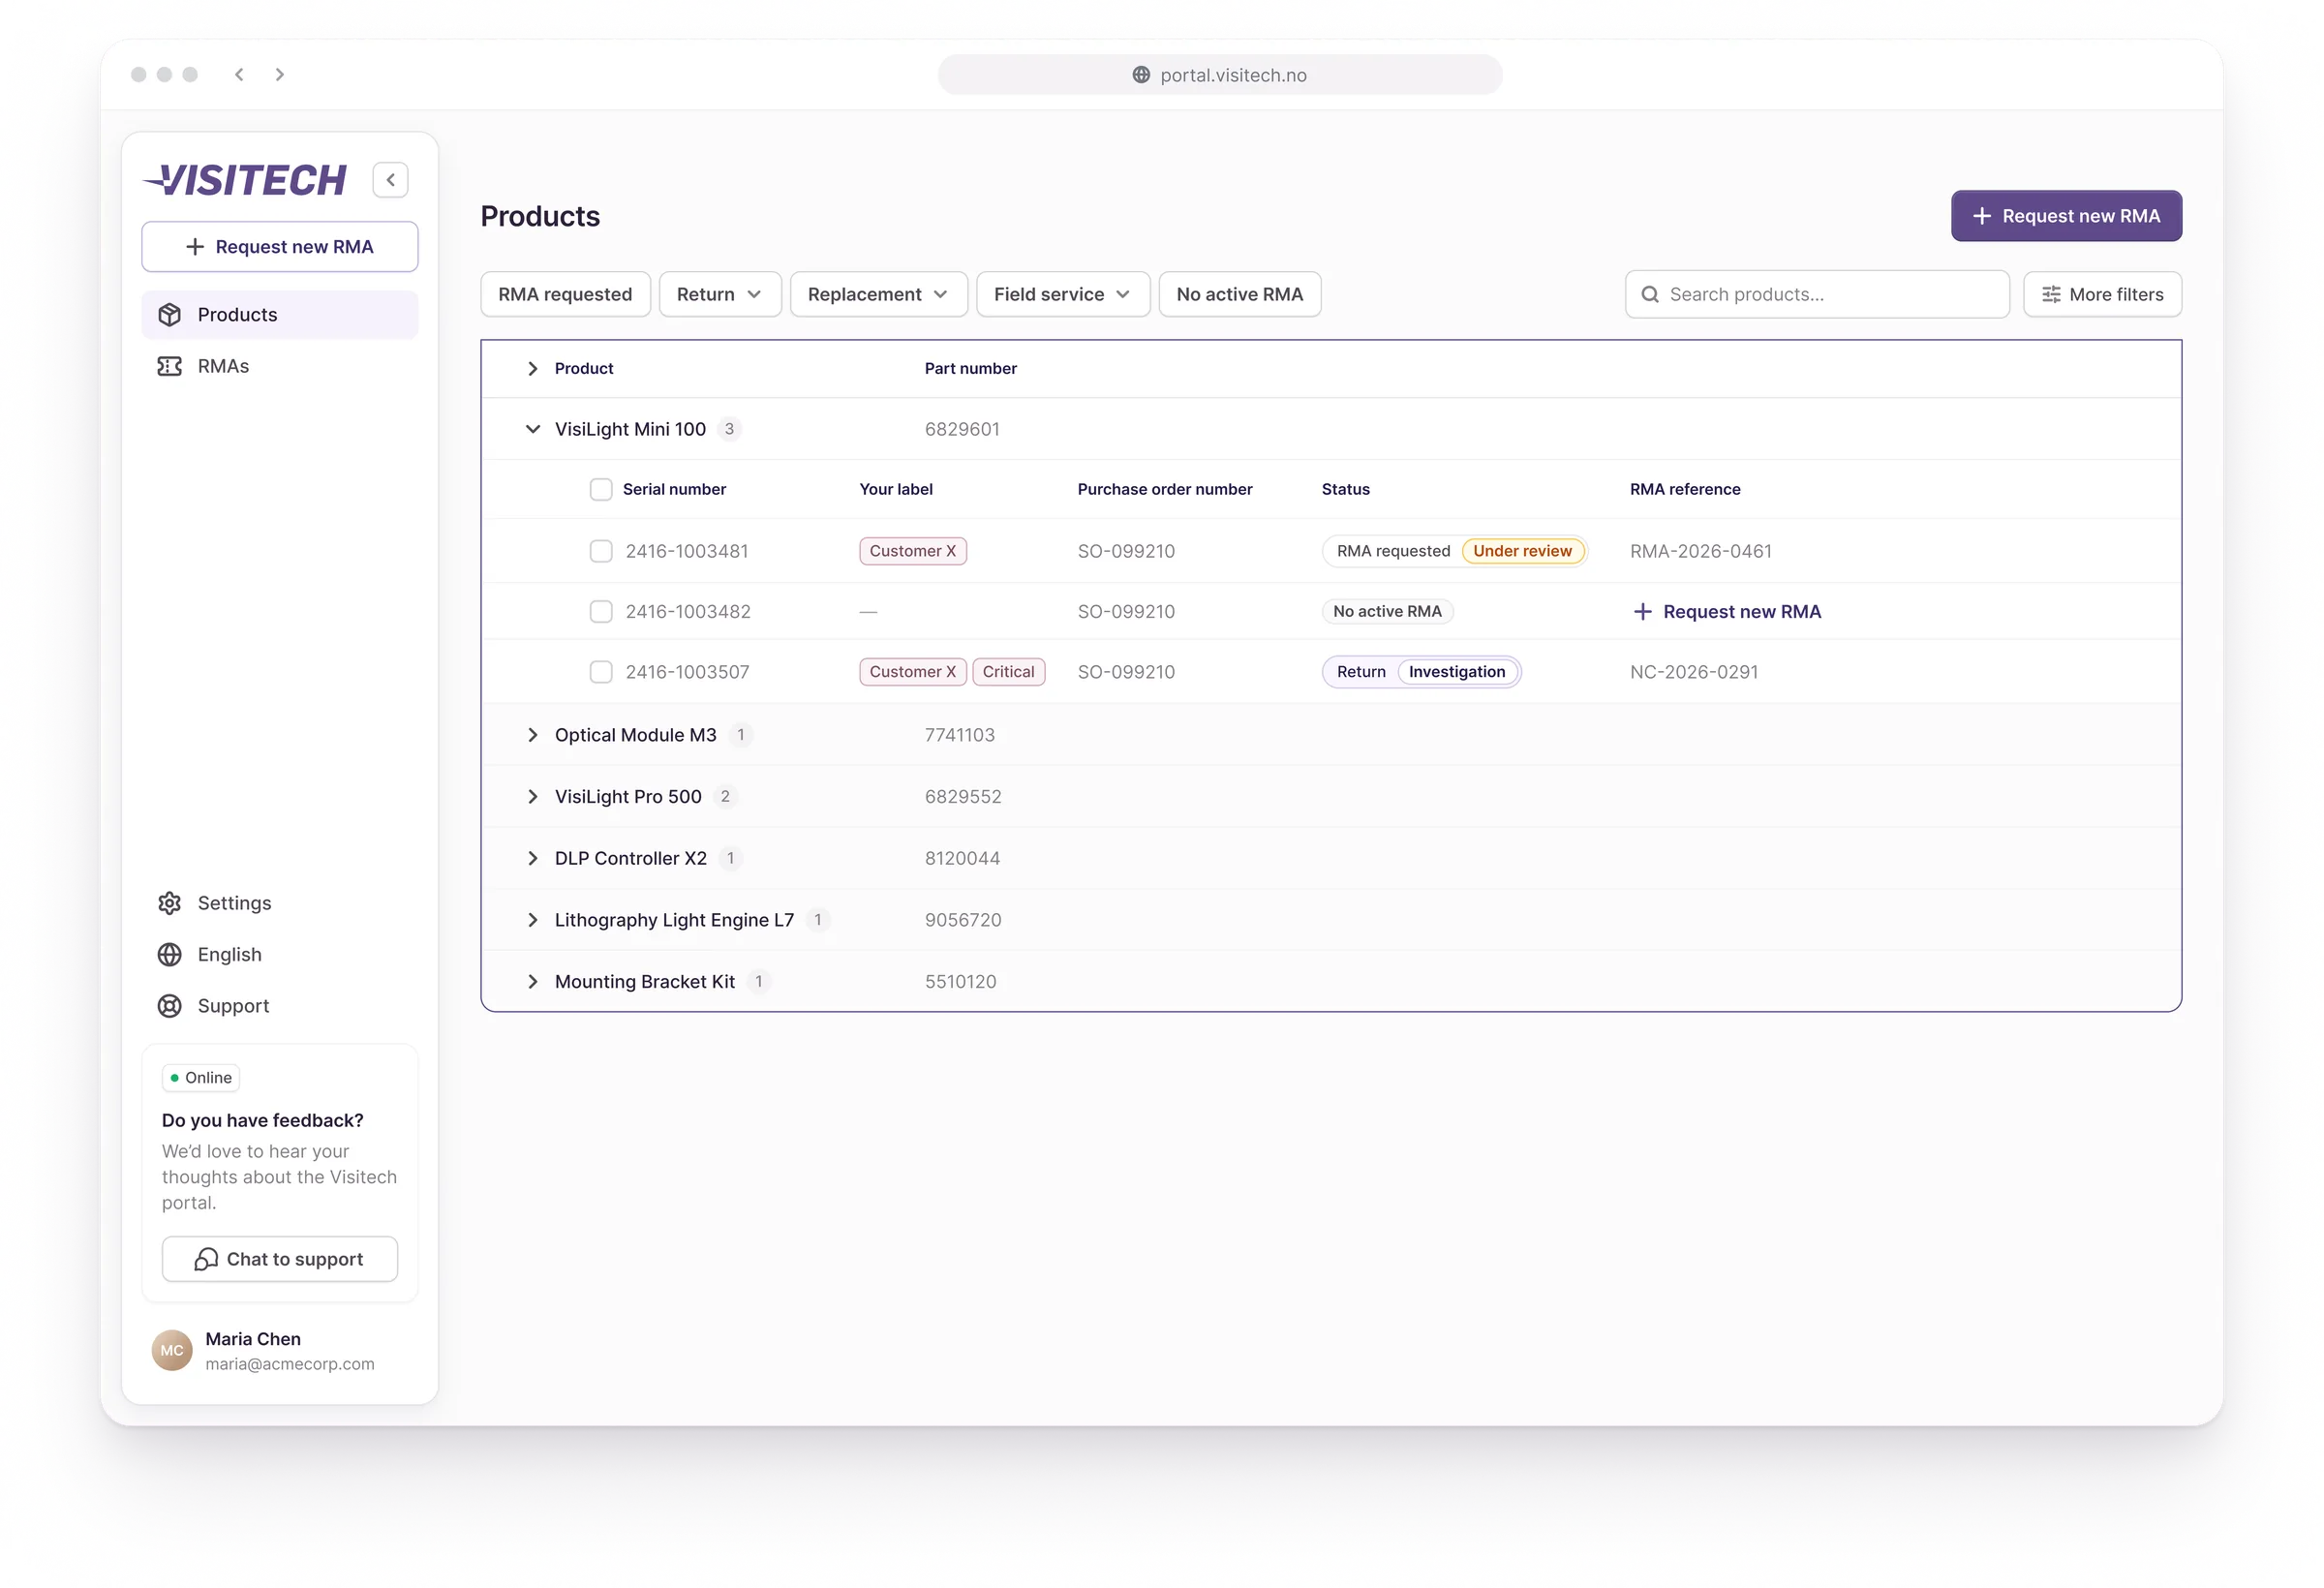The height and width of the screenshot is (1588, 2324).
Task: Expand the VisiLight Pro 500 row
Action: tap(533, 797)
